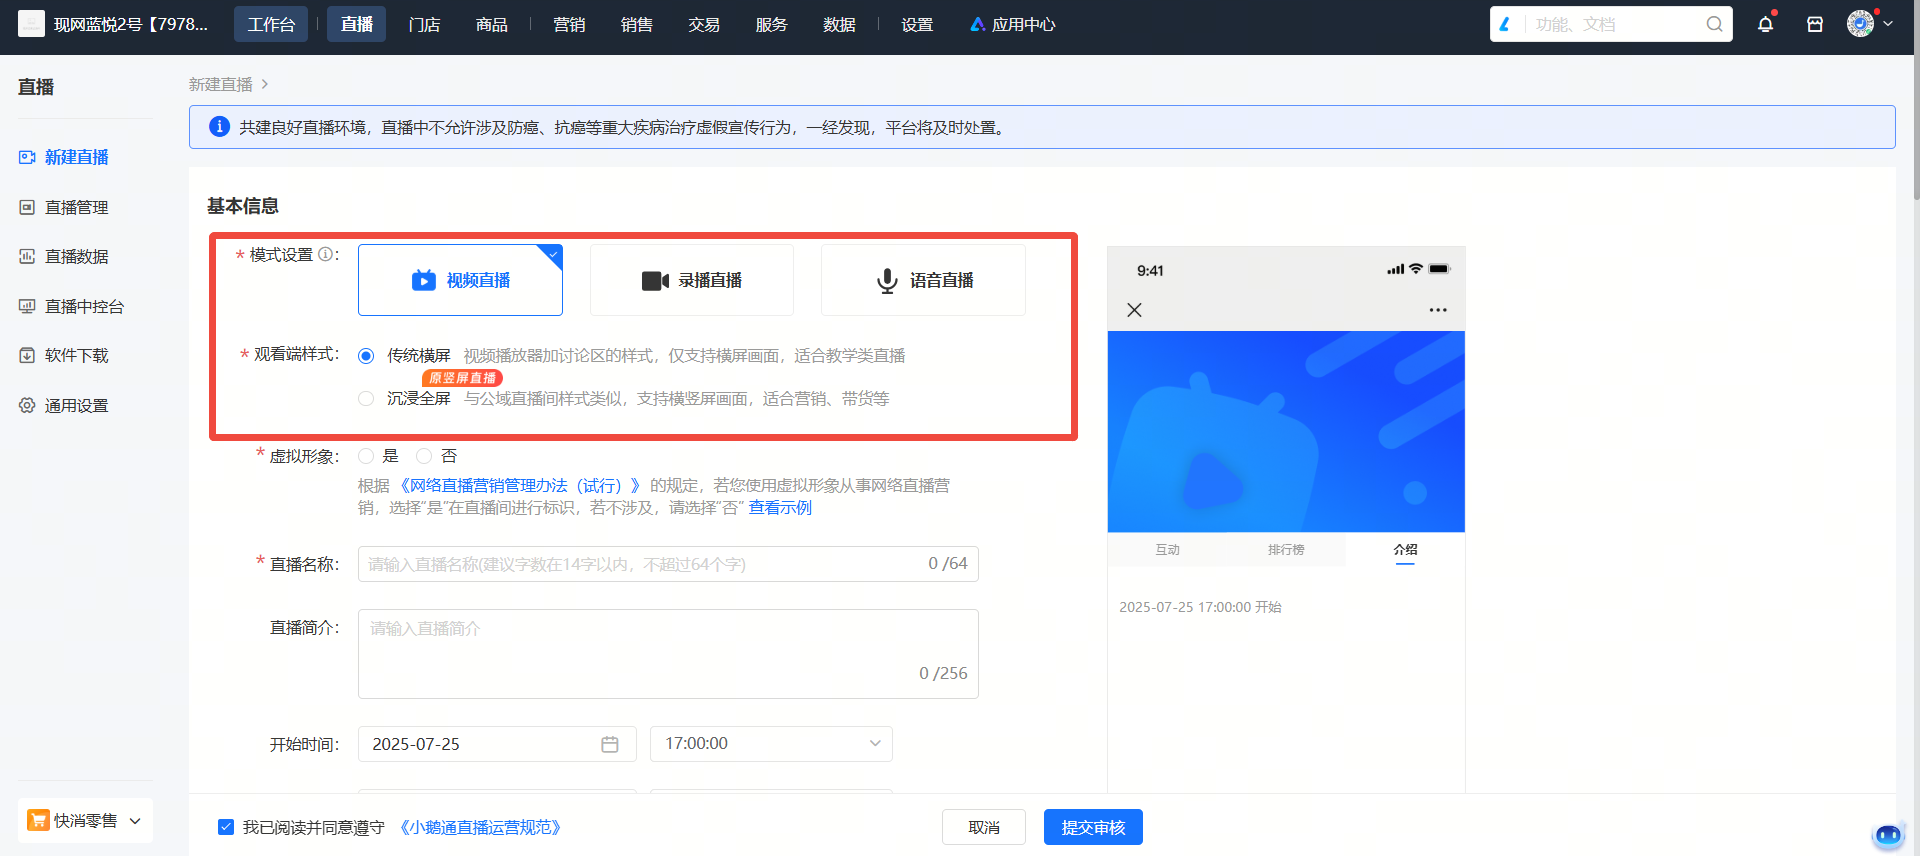This screenshot has width=1920, height=856.
Task: Click the blue info icon in notice banner
Action: coord(219,127)
